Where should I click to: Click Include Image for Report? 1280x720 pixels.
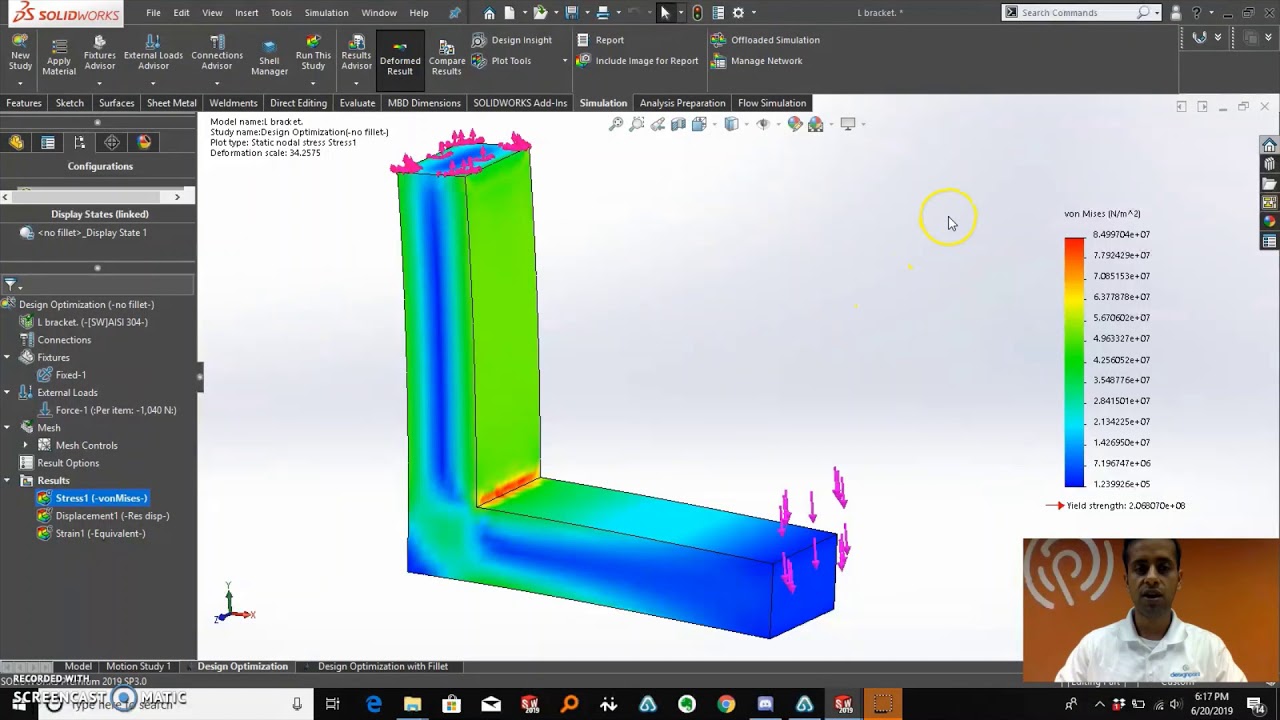[637, 61]
